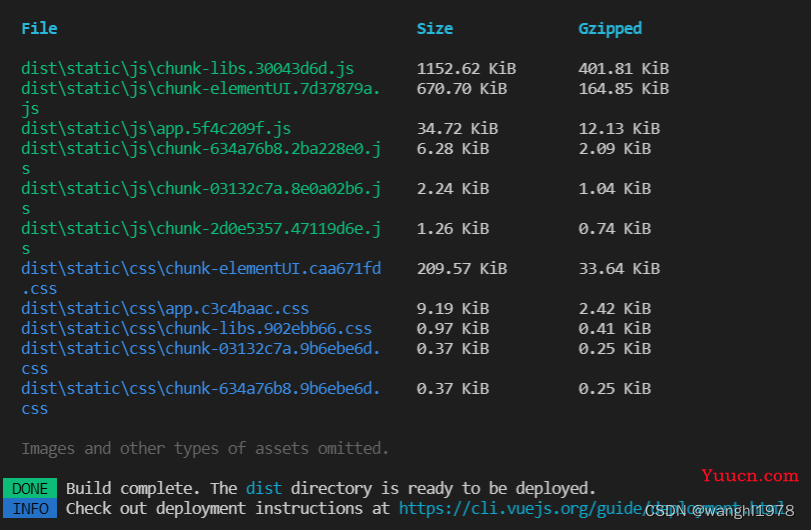Click the green DONE status badge
811x530 pixels.
tap(30, 489)
